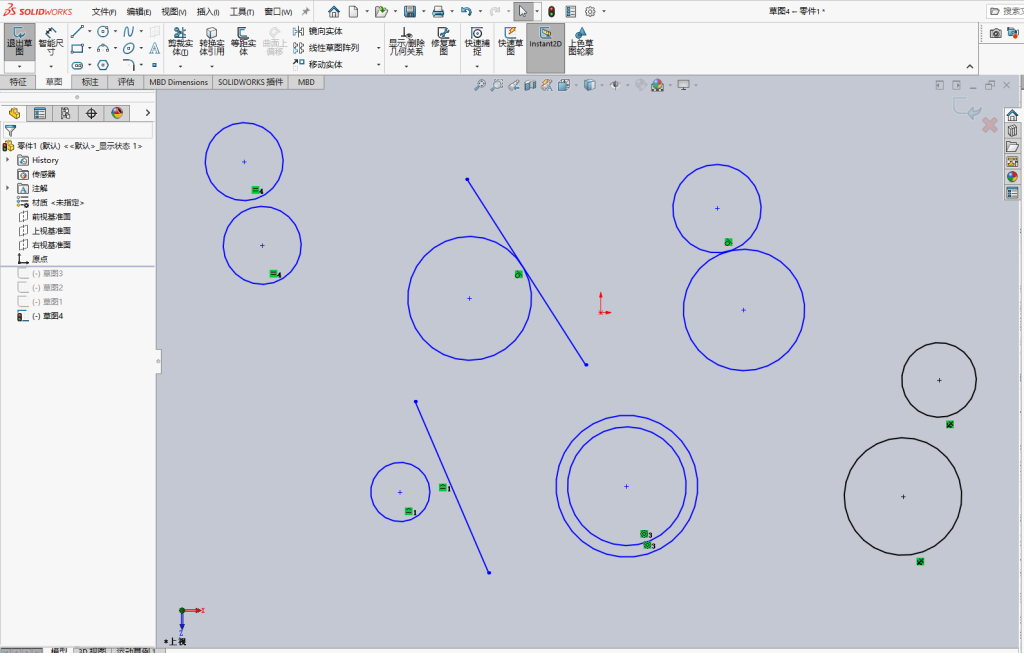Switch to the 特征 Features tab
Screen dimensions: 1024x653
click(x=18, y=82)
